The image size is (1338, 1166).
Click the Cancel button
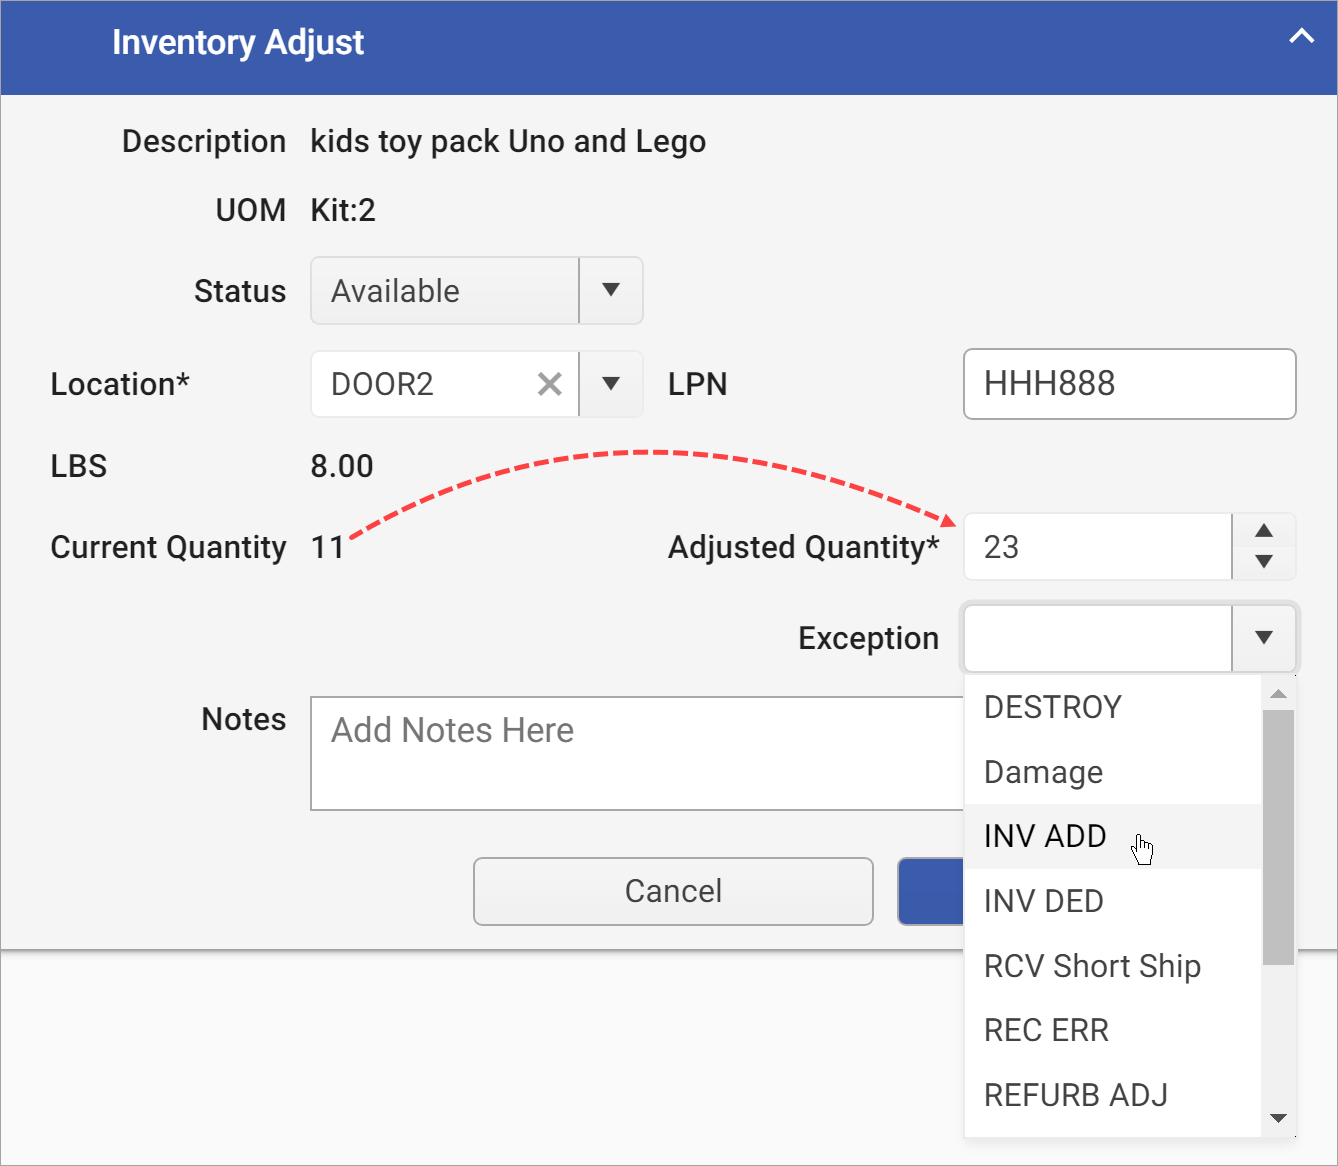click(673, 891)
